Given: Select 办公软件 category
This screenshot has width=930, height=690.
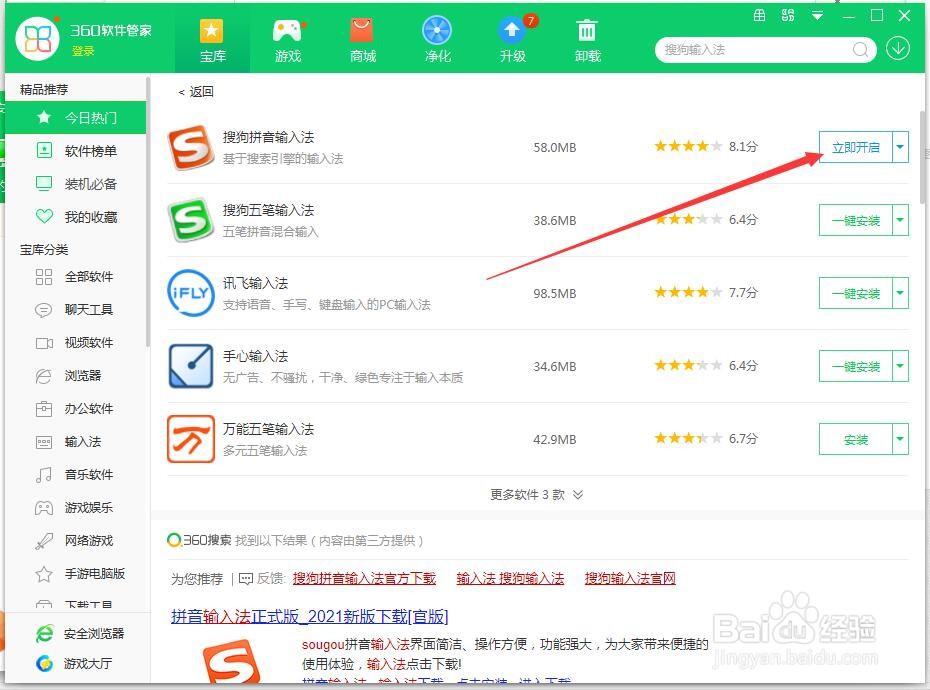Looking at the screenshot, I should coord(75,409).
